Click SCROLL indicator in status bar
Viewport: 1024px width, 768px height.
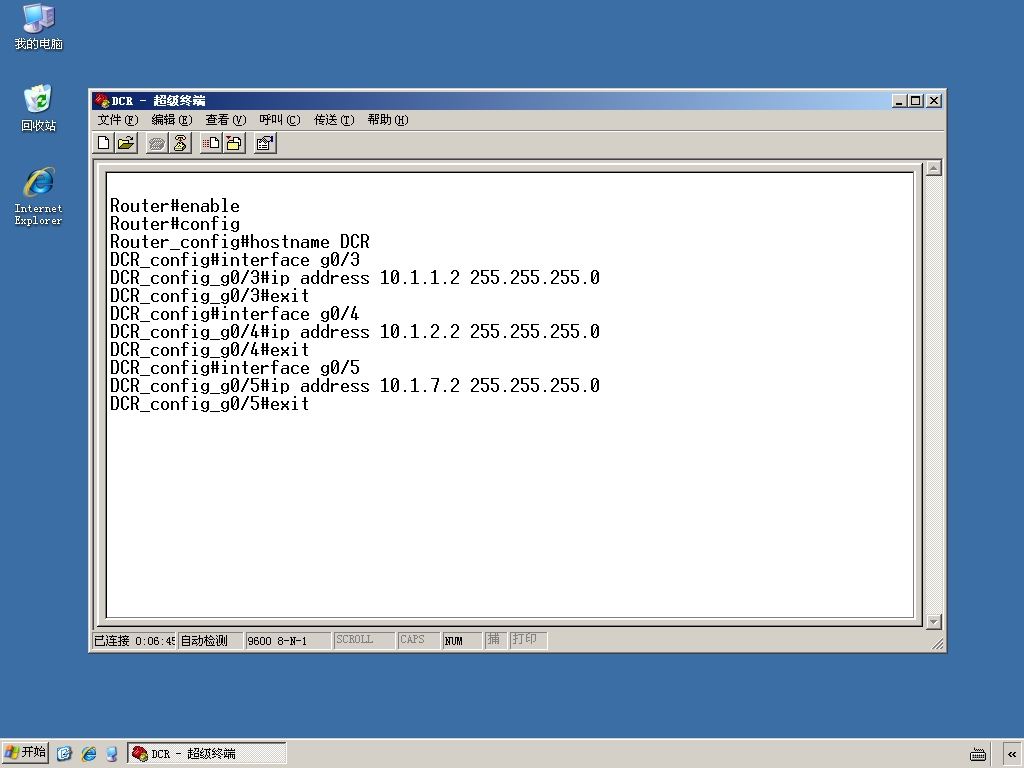pos(364,641)
